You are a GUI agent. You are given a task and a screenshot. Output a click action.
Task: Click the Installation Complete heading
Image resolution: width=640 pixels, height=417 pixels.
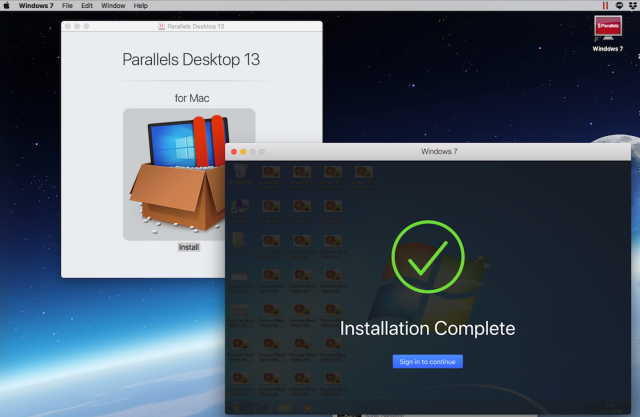(427, 328)
